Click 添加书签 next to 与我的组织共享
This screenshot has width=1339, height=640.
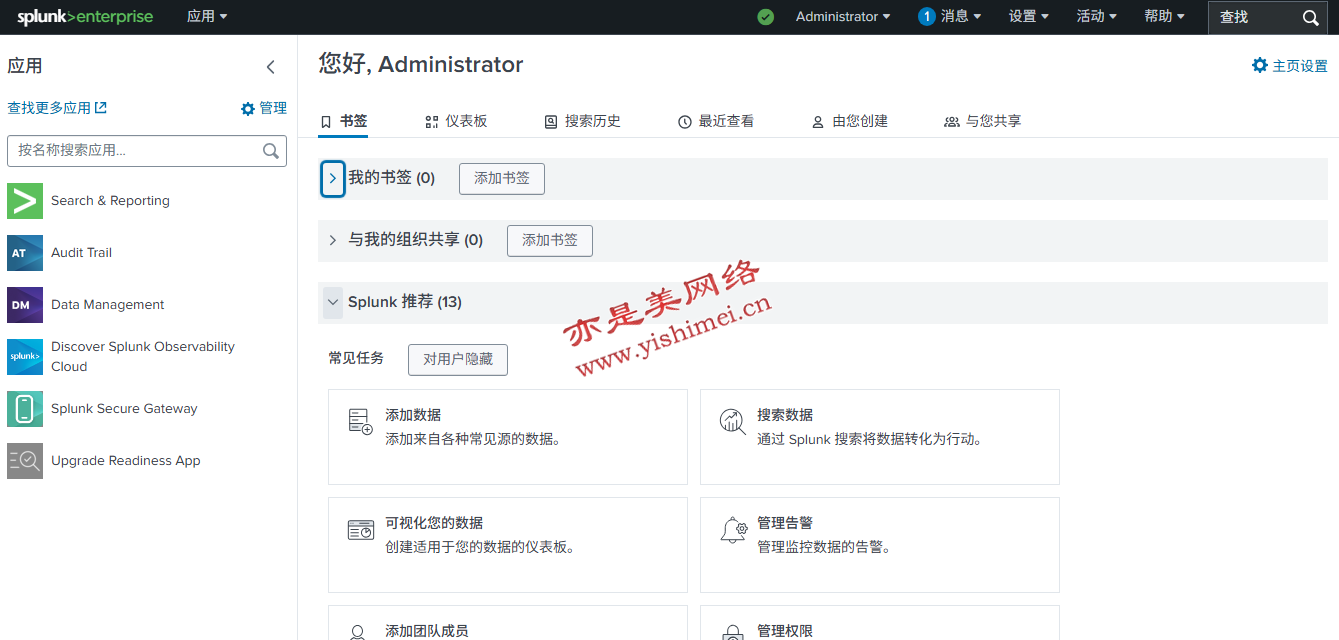(x=550, y=241)
